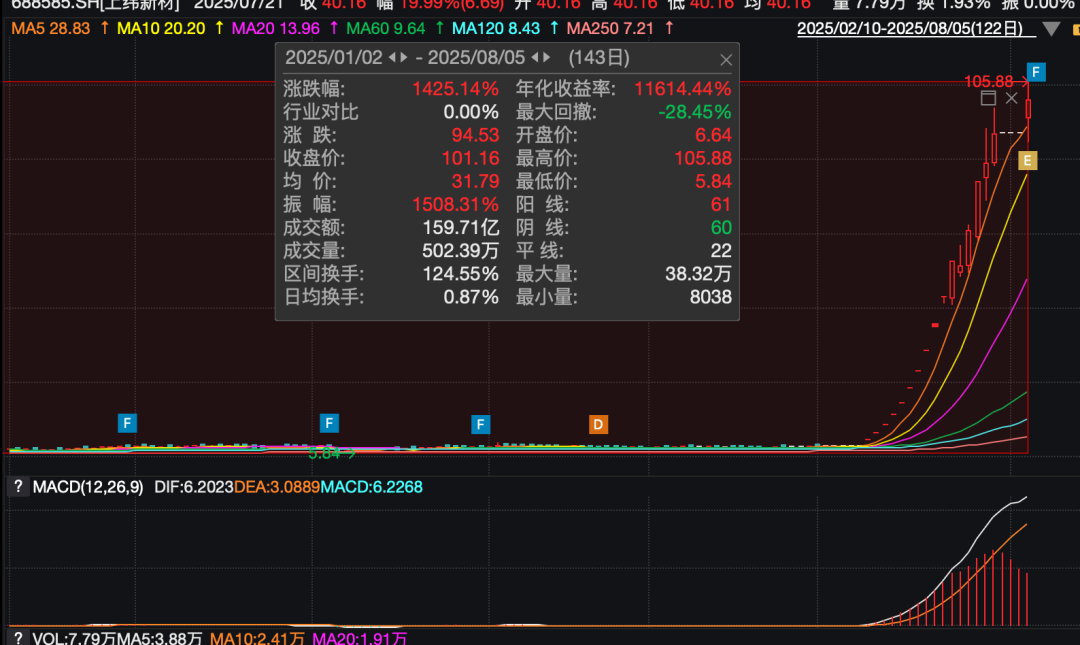Open the VOL indicator help icon
The height and width of the screenshot is (645, 1080).
[17, 637]
